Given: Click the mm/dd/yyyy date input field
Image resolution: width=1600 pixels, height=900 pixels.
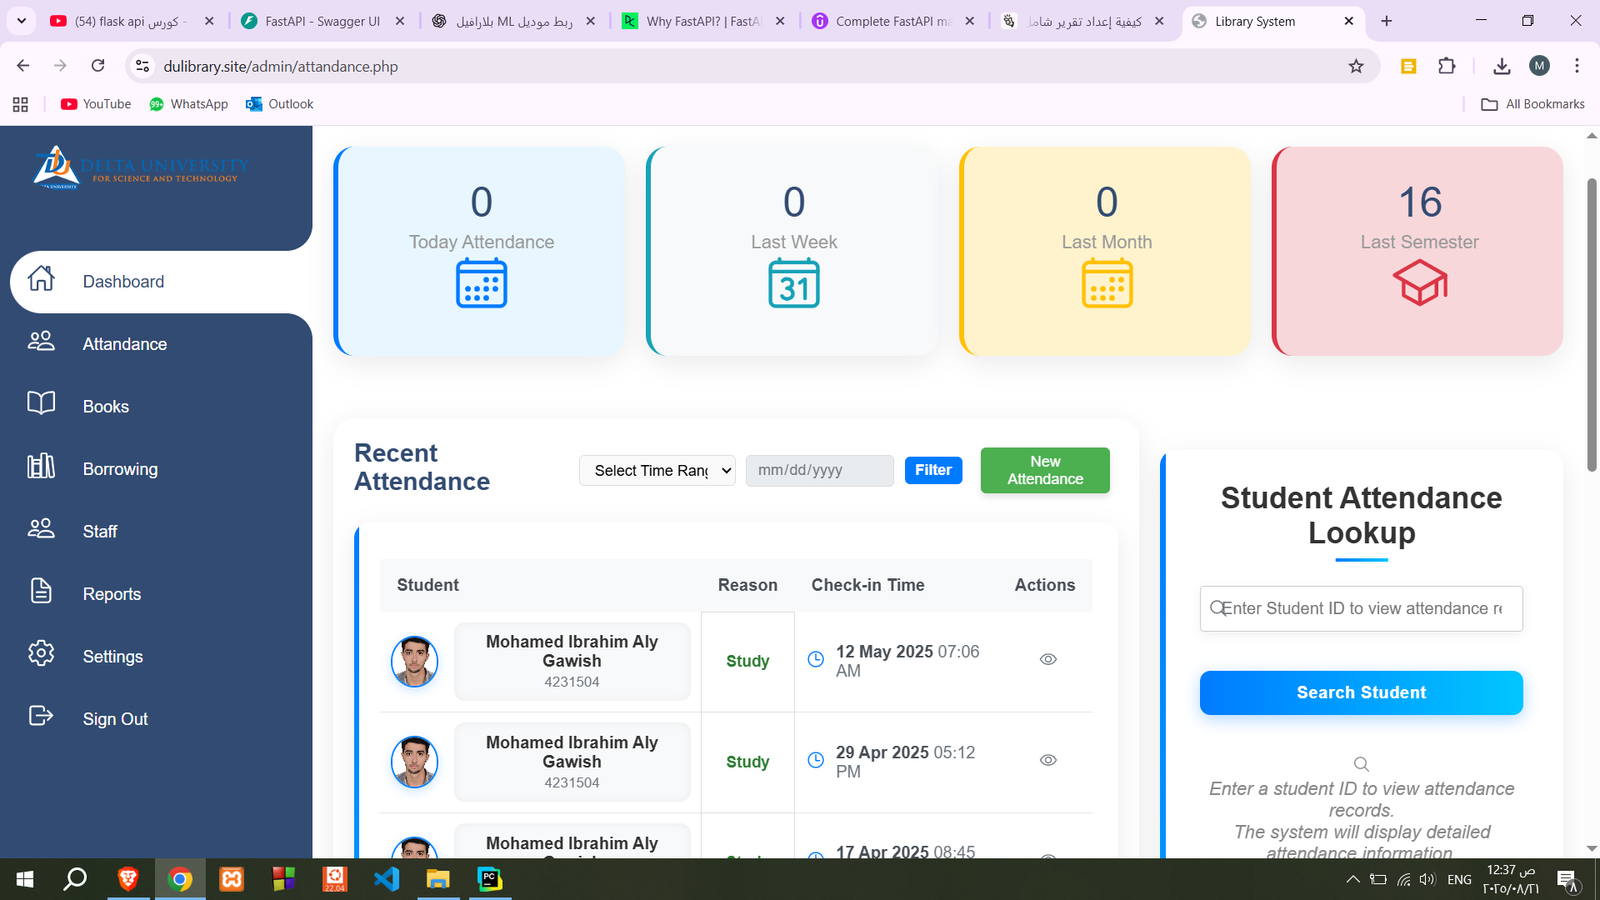Looking at the screenshot, I should coord(819,470).
